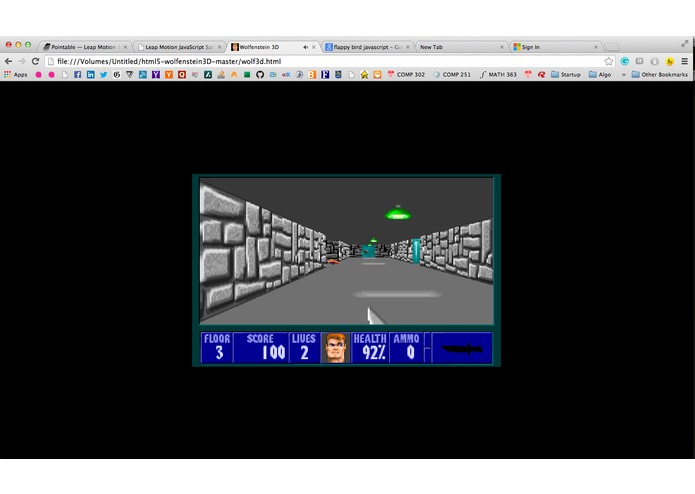Click BJ Blazkowicz face portrait in HUD
The image size is (695, 494).
pyautogui.click(x=336, y=348)
